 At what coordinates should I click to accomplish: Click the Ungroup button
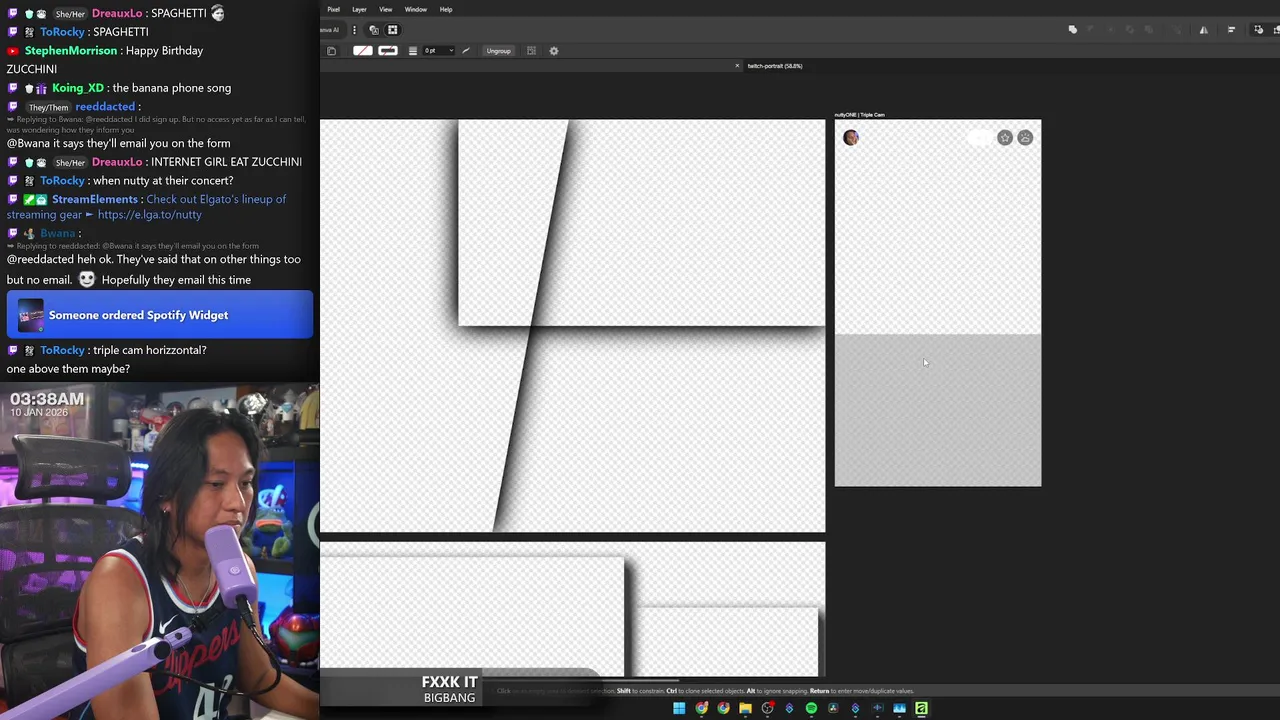[498, 51]
